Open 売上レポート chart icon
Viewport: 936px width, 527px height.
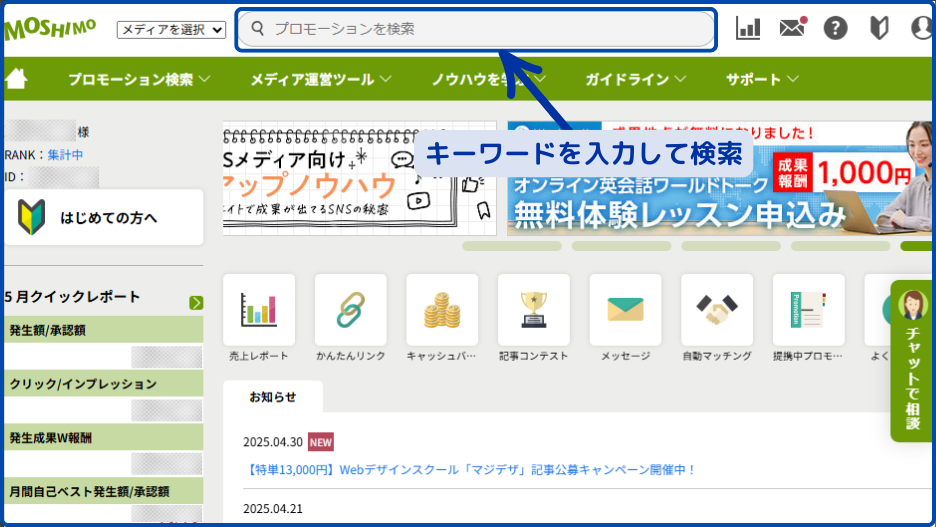(259, 310)
